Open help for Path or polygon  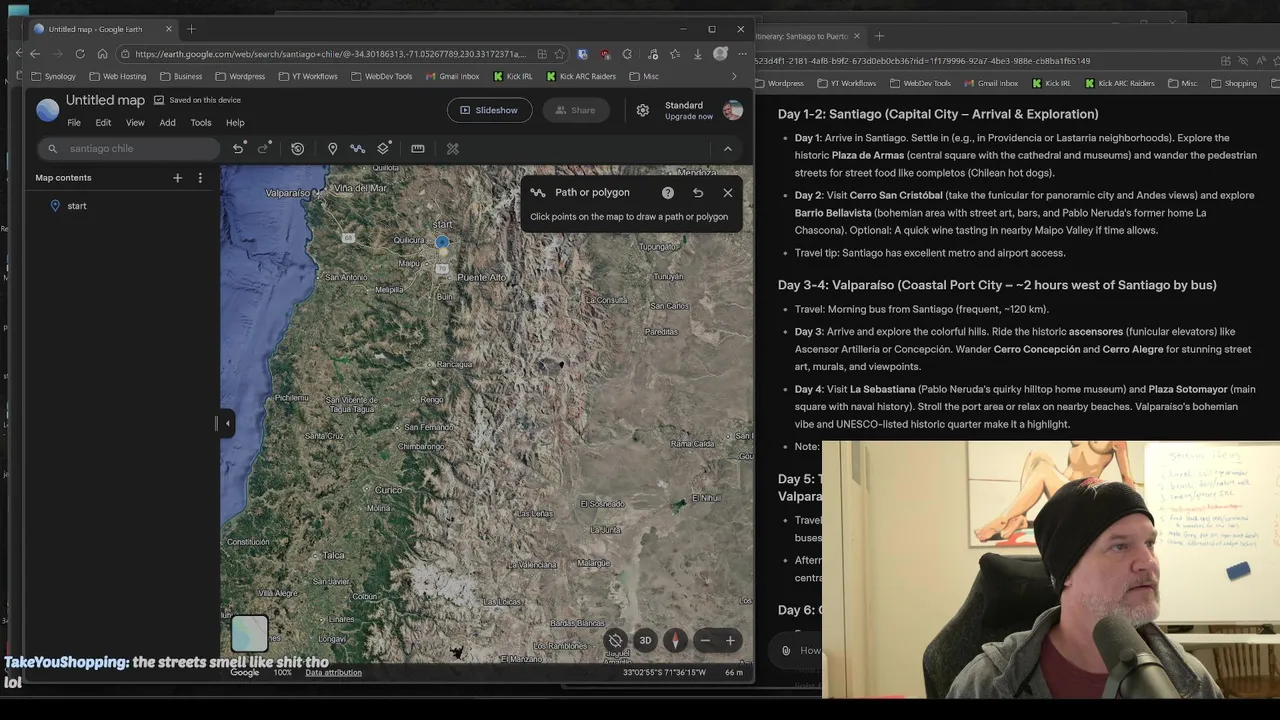668,193
